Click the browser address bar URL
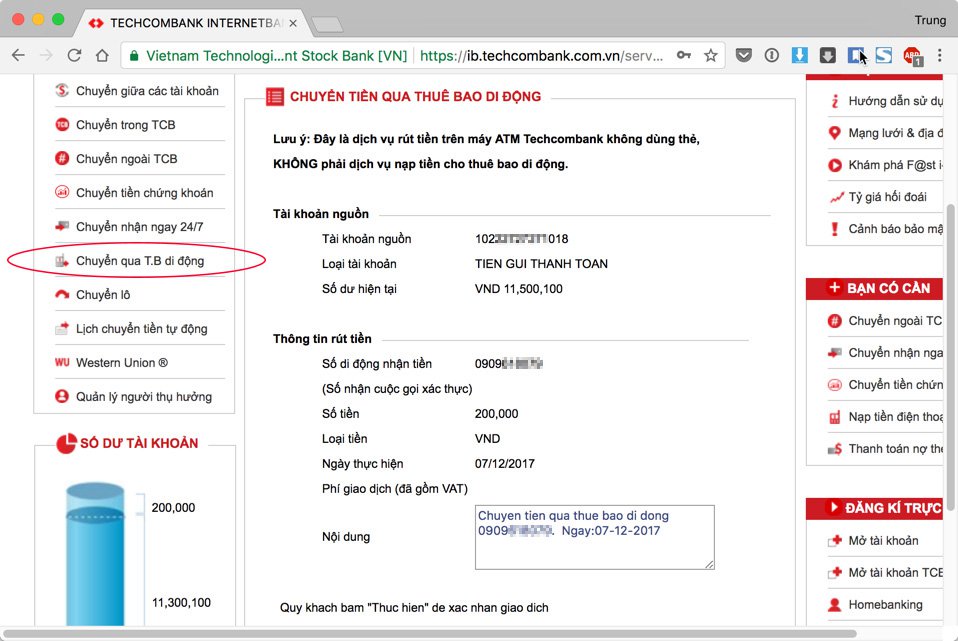The height and width of the screenshot is (641, 958). coord(541,56)
